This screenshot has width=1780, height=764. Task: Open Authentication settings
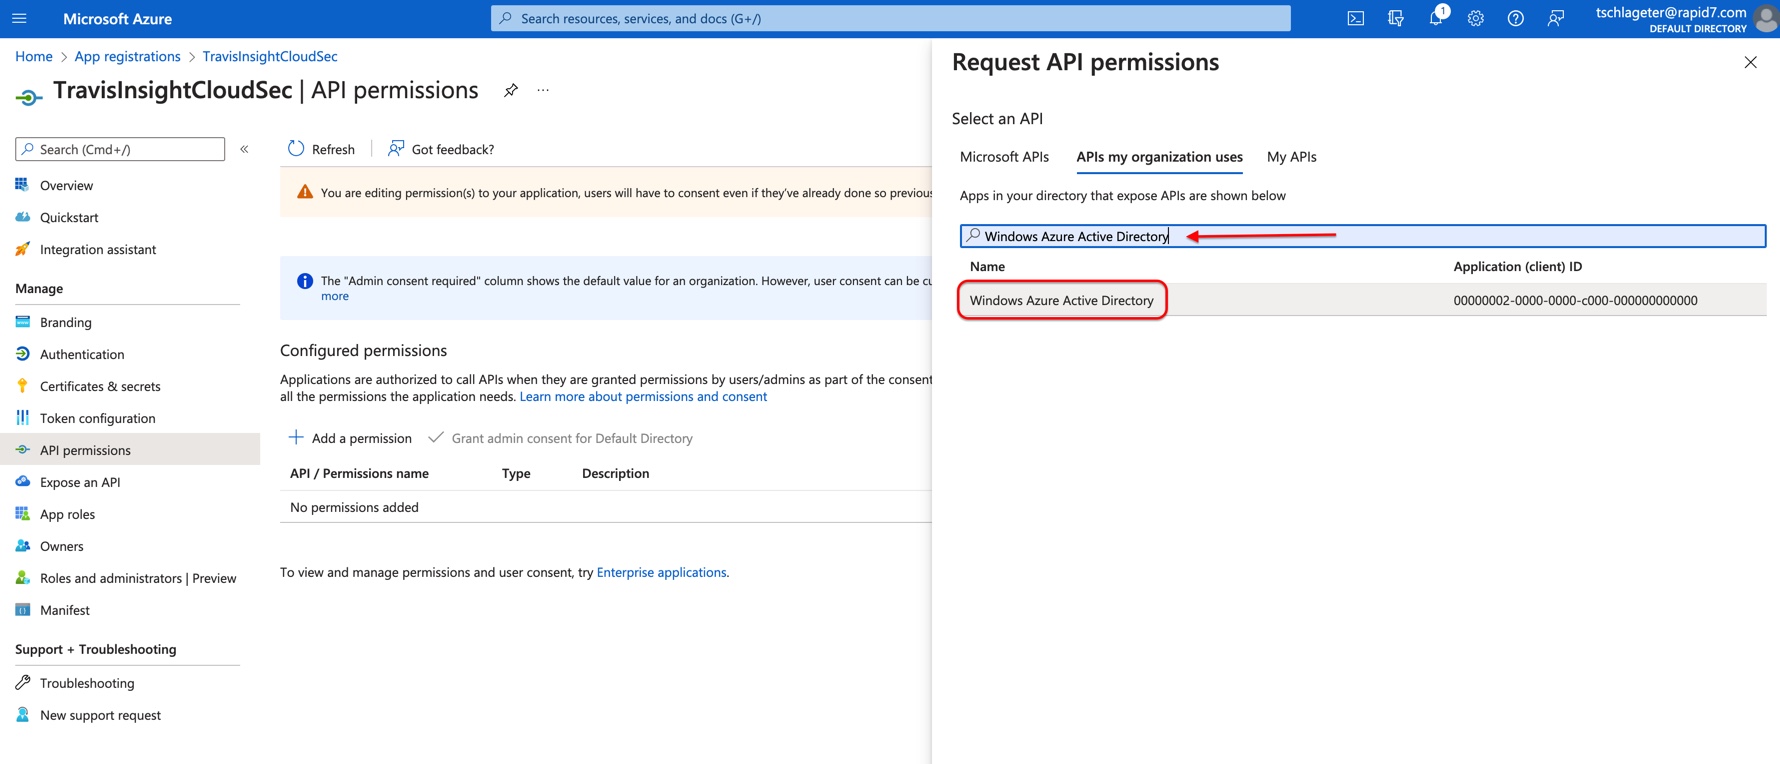82,354
